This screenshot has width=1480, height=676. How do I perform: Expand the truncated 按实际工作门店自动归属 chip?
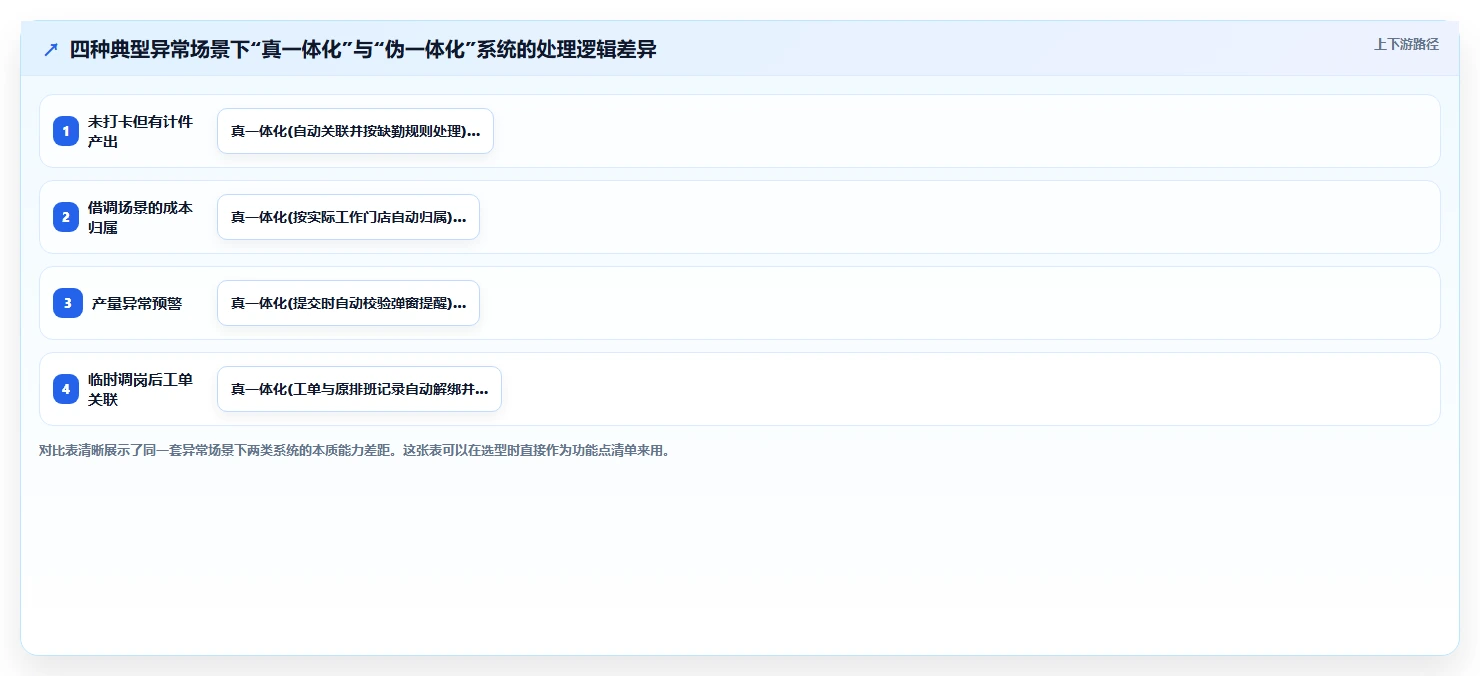tap(348, 217)
